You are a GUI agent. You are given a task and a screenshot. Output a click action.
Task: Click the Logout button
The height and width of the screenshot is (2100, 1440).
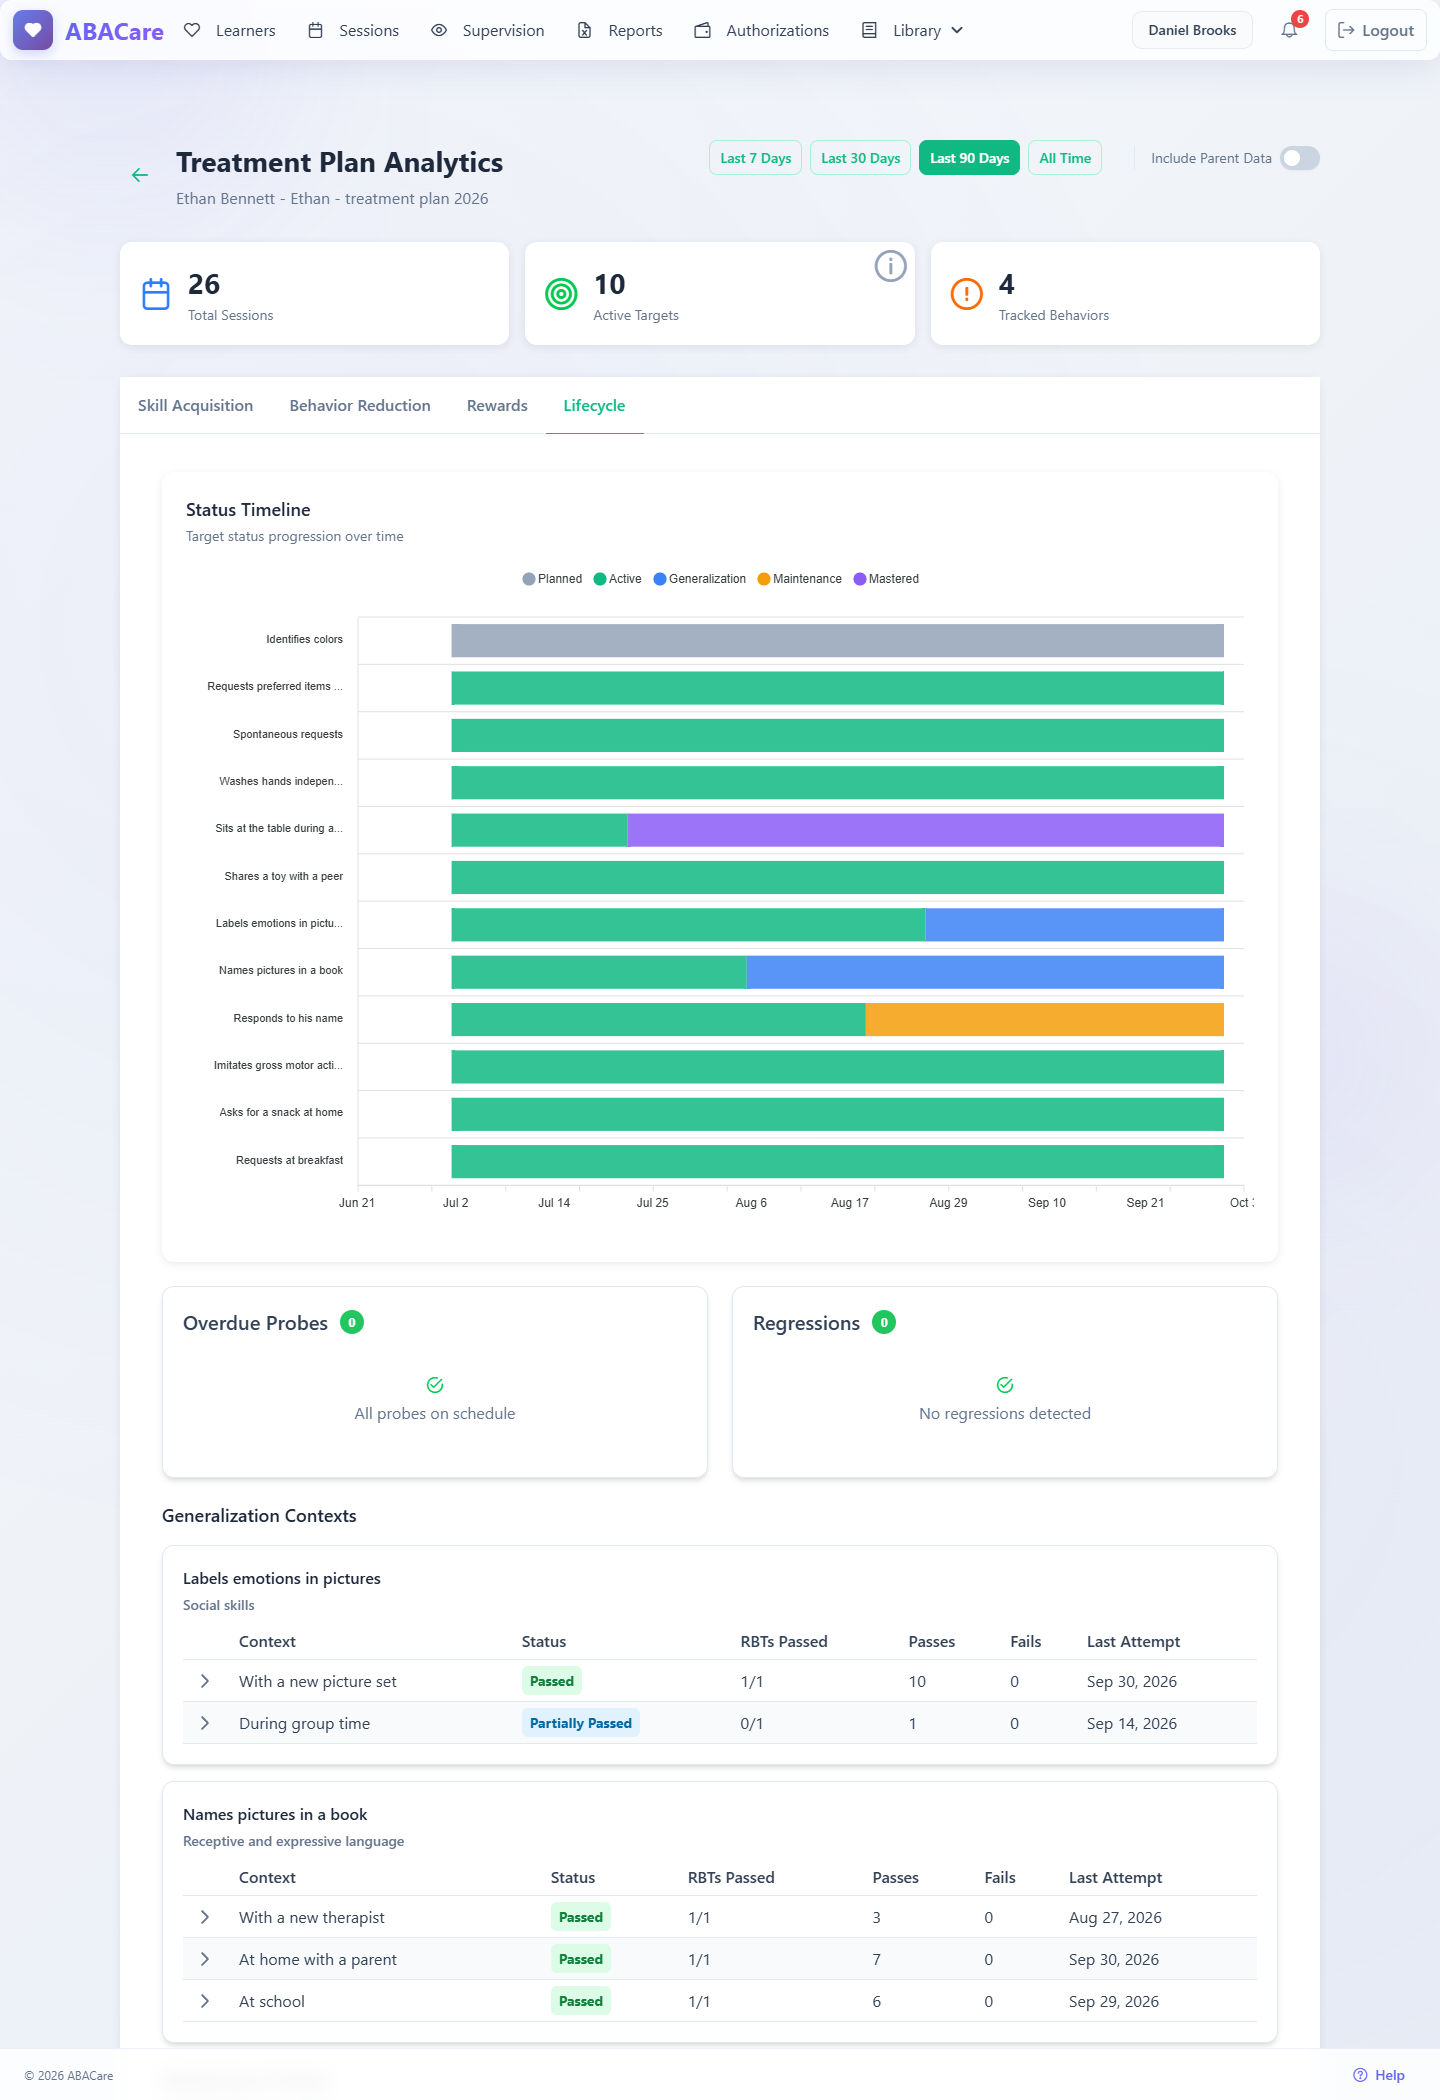point(1376,30)
